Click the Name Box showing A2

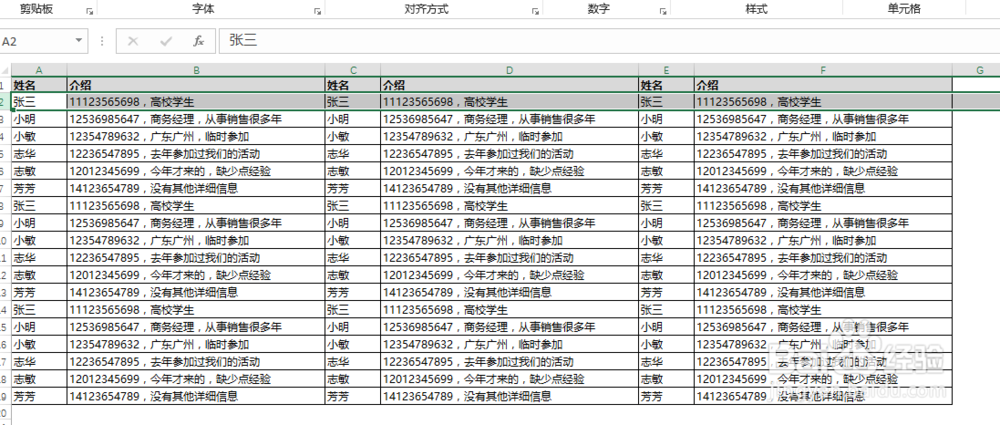coord(37,41)
